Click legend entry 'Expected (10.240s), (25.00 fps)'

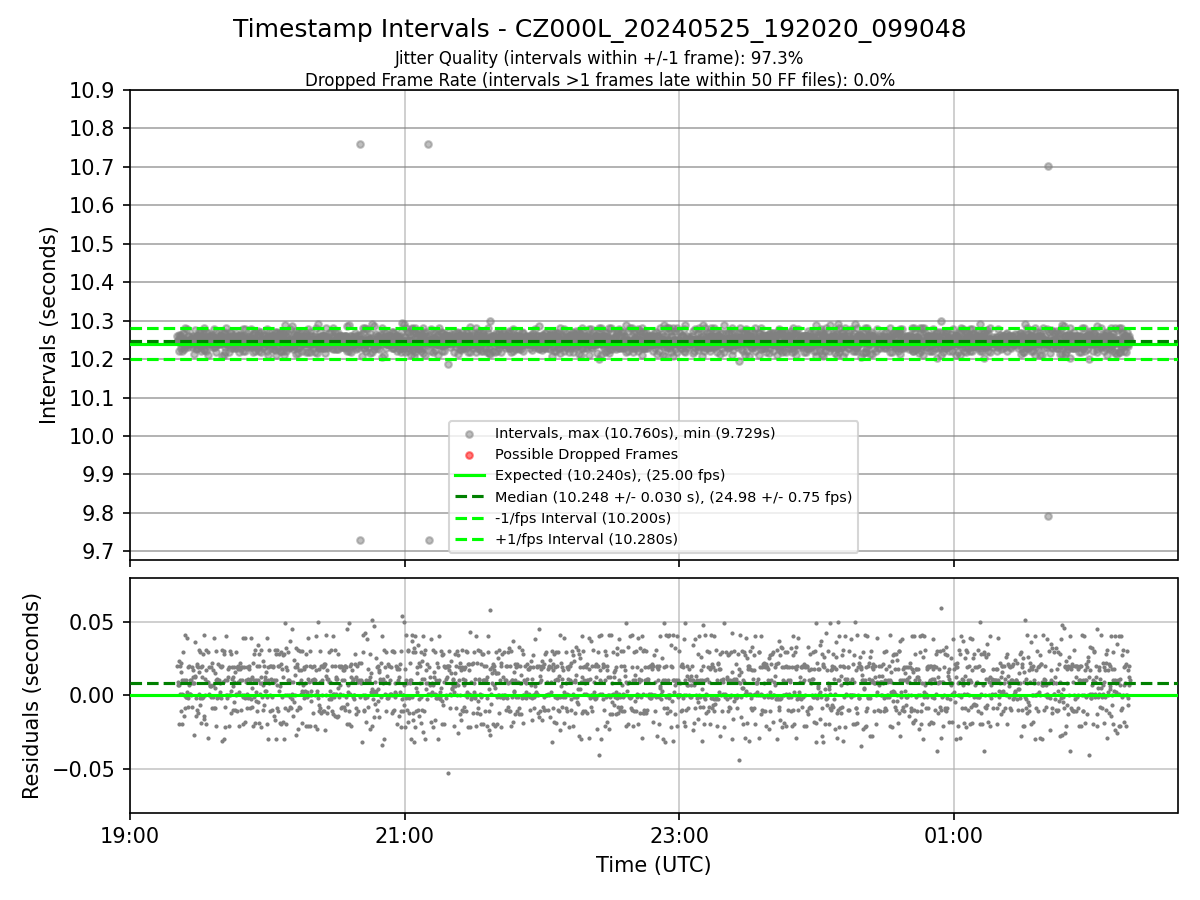coord(610,475)
